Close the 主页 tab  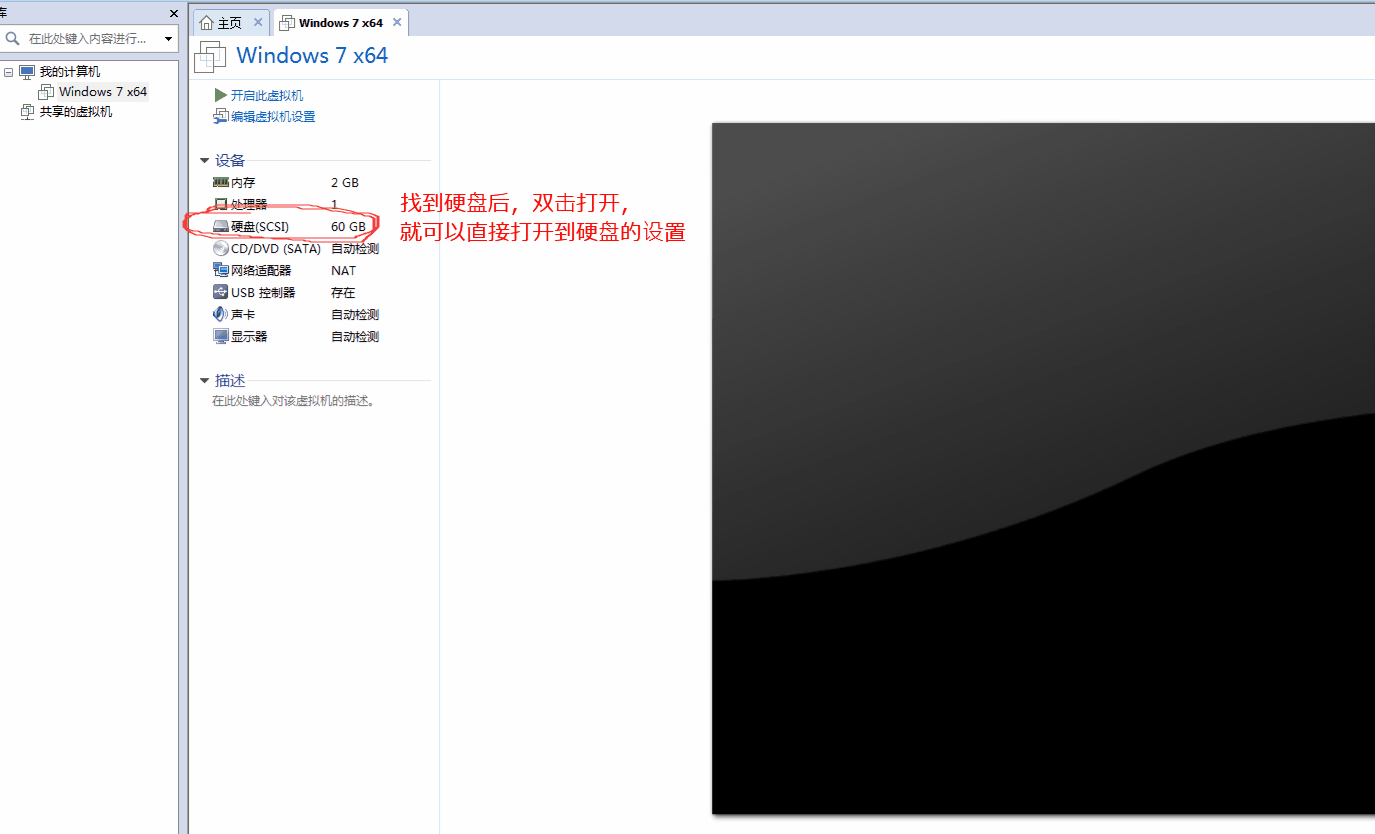pyautogui.click(x=258, y=22)
